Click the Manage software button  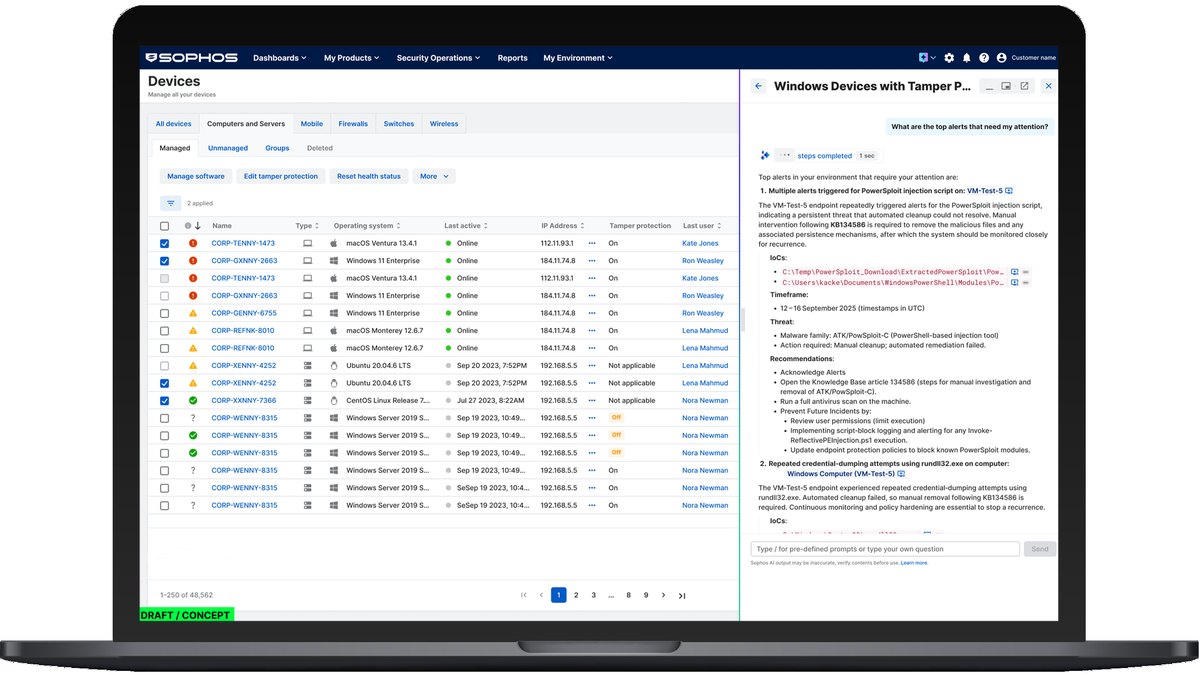click(x=196, y=176)
